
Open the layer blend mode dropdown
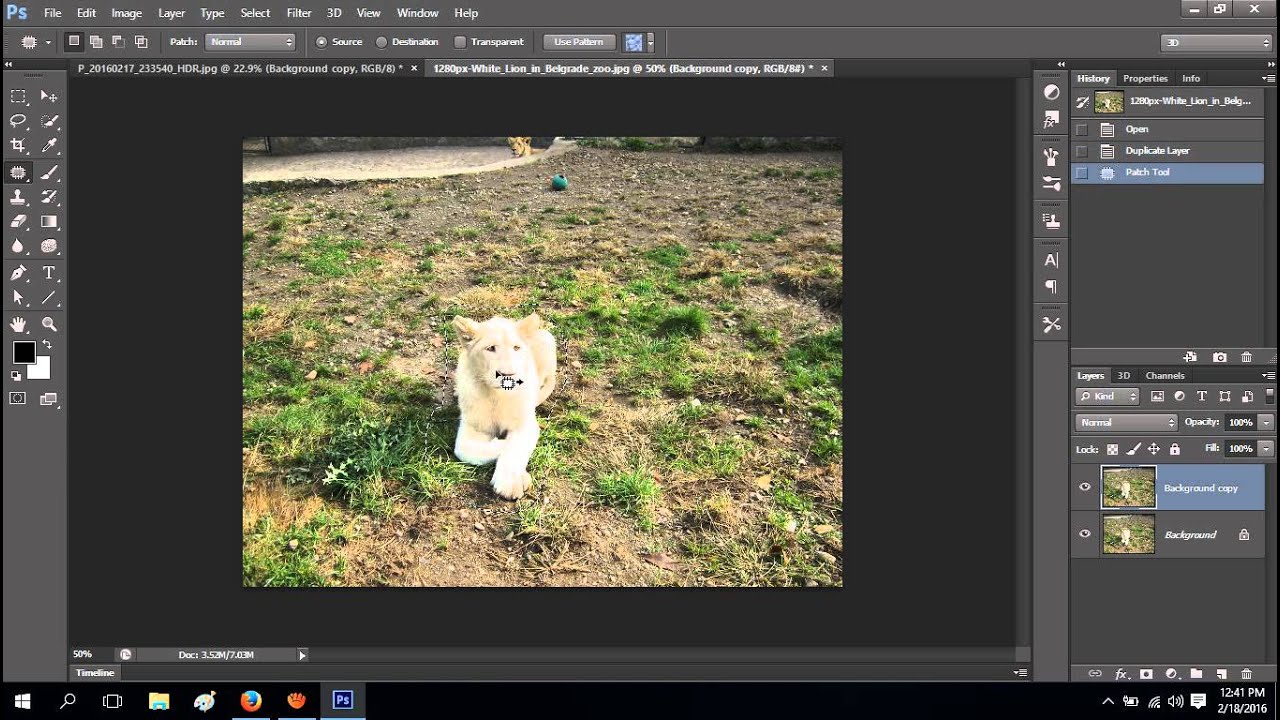point(1126,422)
